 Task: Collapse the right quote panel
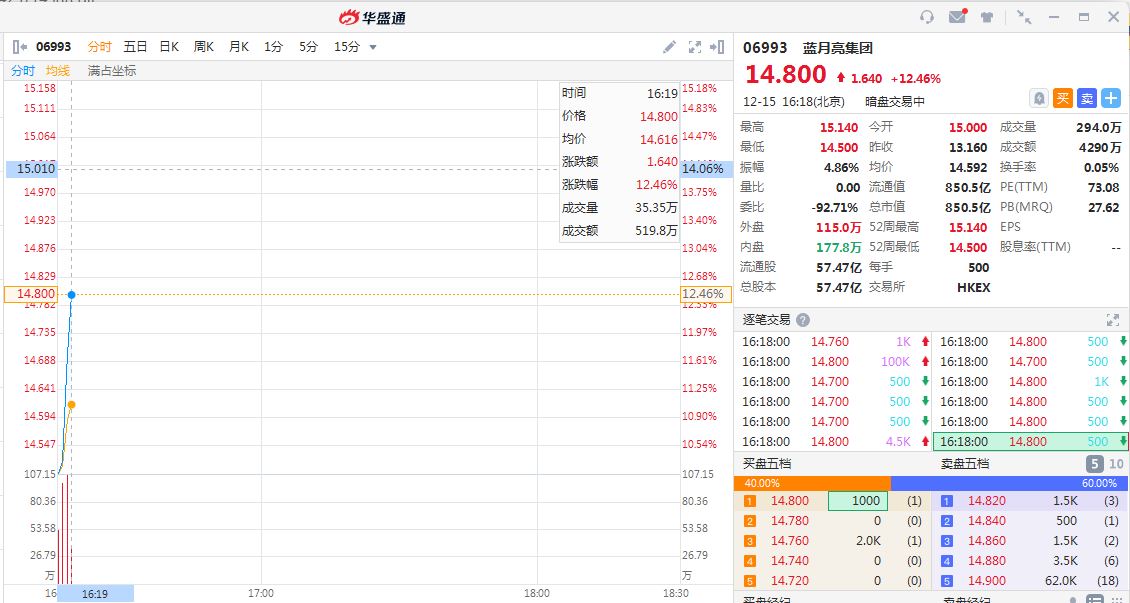coord(717,47)
